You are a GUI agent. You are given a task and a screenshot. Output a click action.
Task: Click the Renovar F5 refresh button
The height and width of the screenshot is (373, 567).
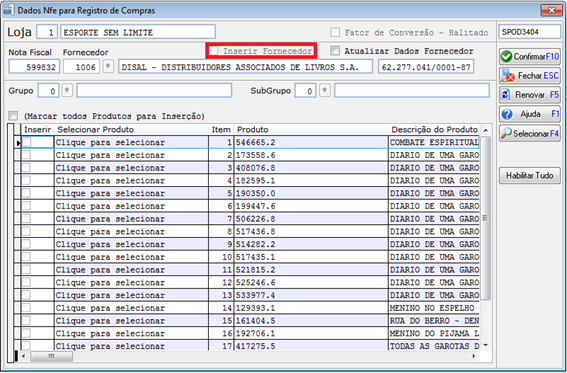coord(530,95)
